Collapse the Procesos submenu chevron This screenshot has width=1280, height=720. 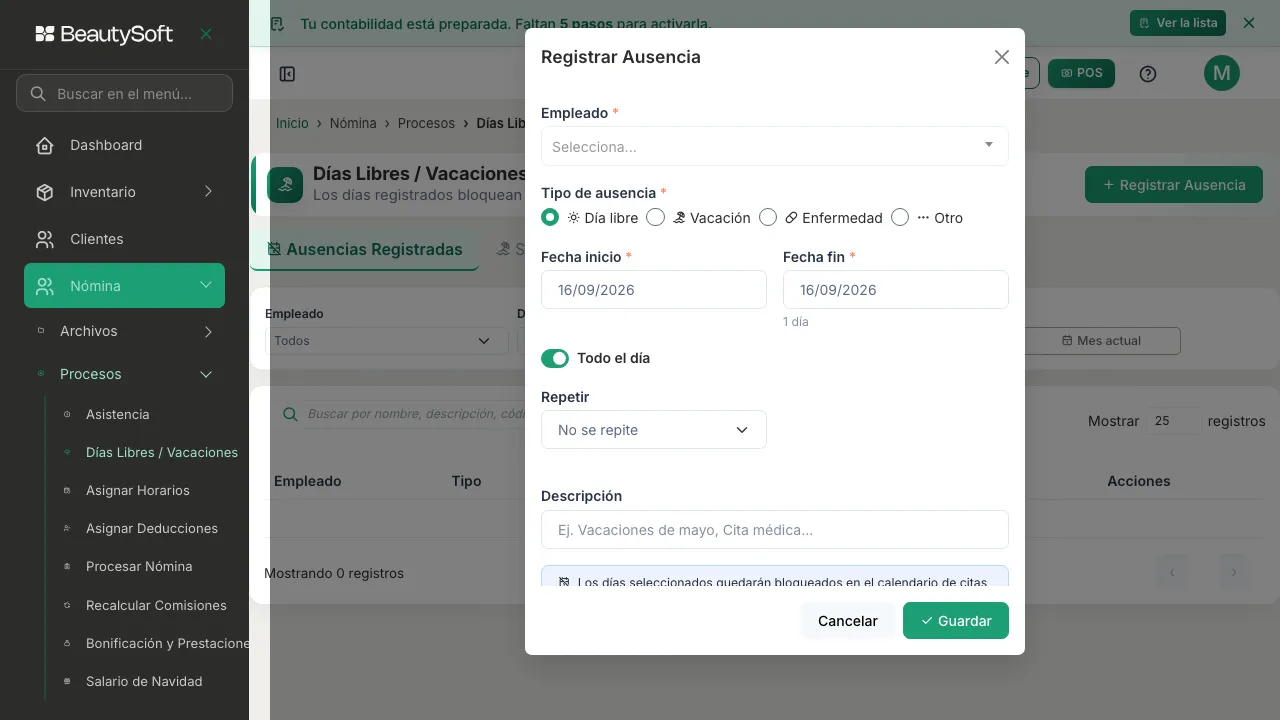(206, 374)
